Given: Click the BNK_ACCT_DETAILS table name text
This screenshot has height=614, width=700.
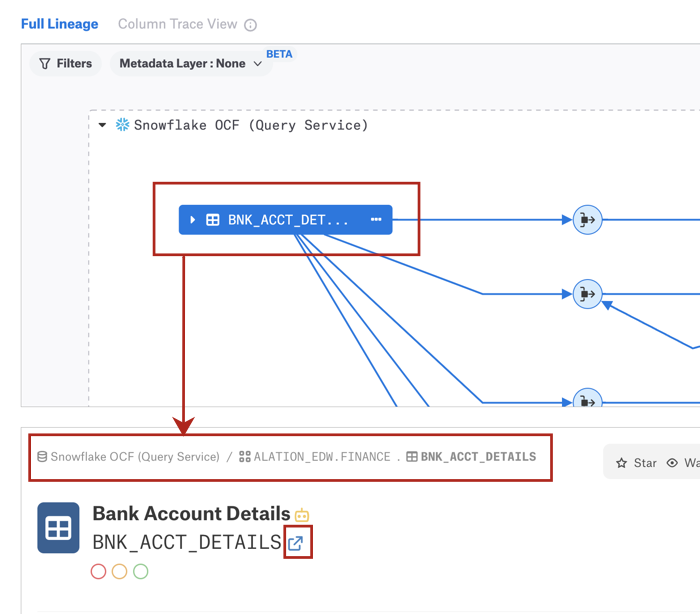Looking at the screenshot, I should (x=187, y=543).
